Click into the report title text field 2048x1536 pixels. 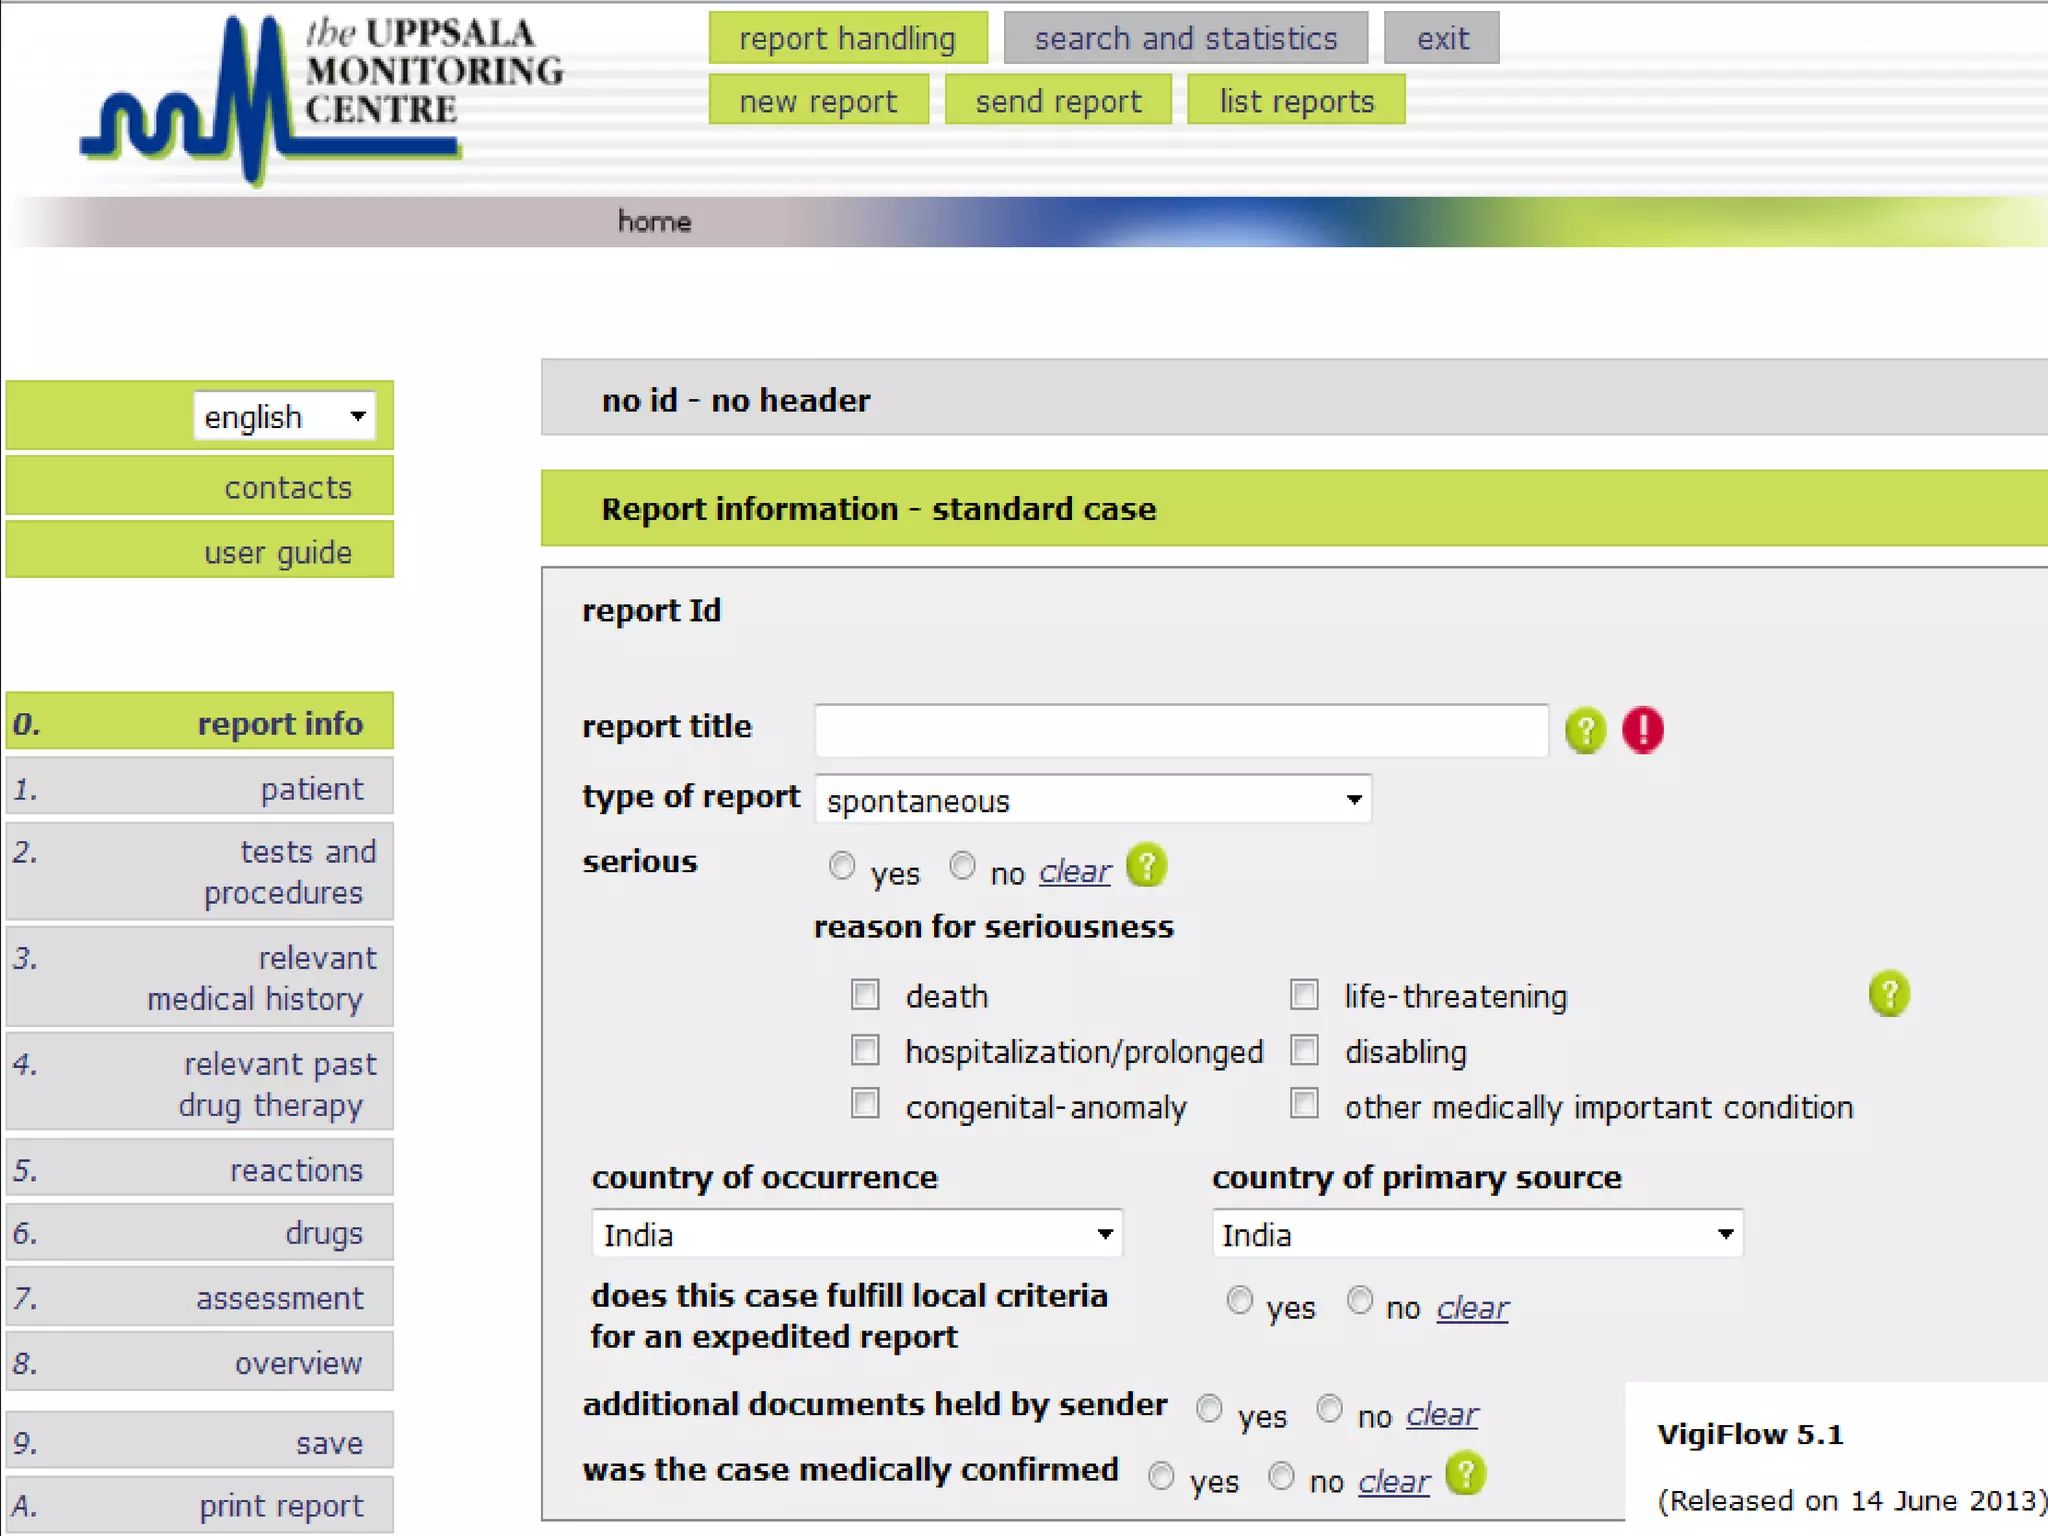tap(1182, 730)
